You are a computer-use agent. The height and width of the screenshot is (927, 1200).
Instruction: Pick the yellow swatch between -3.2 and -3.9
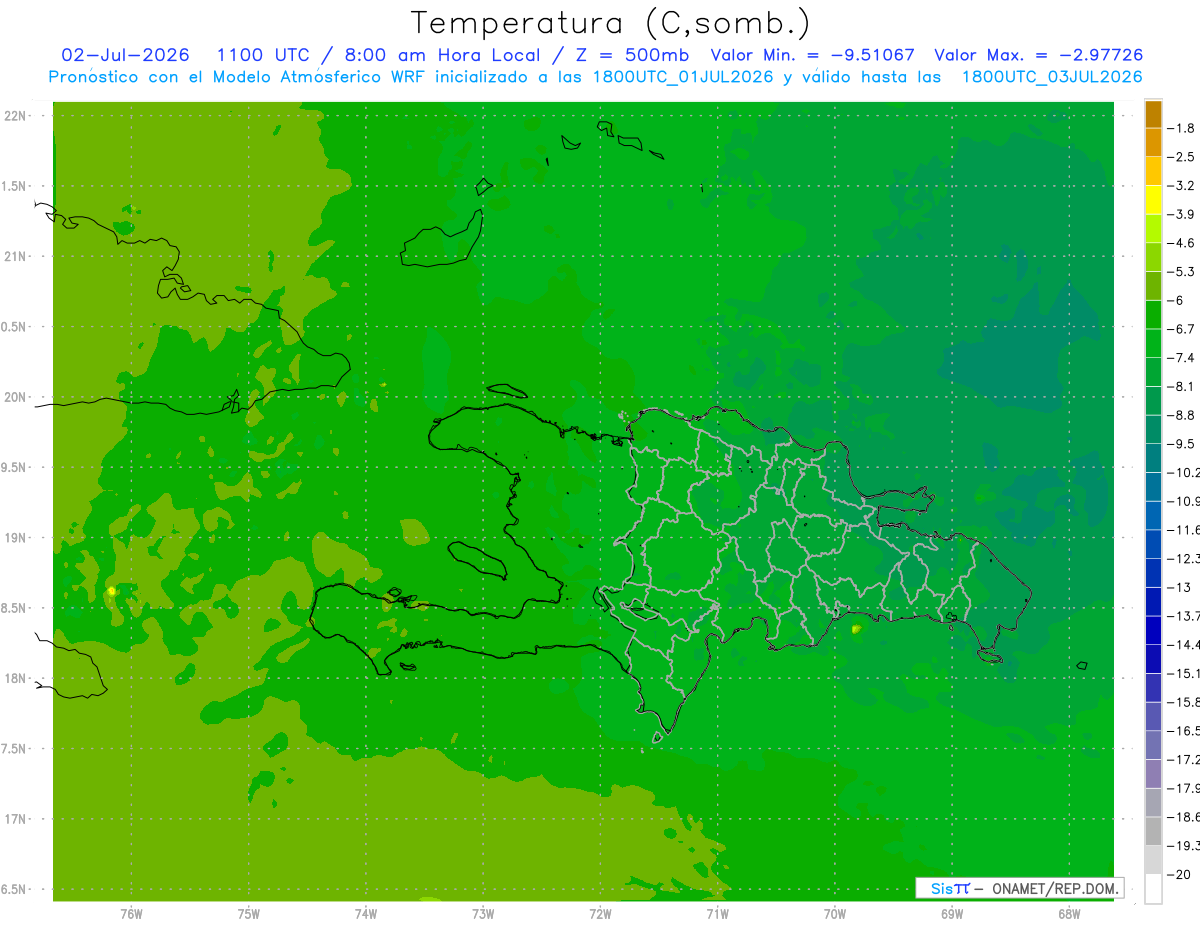(x=1153, y=200)
